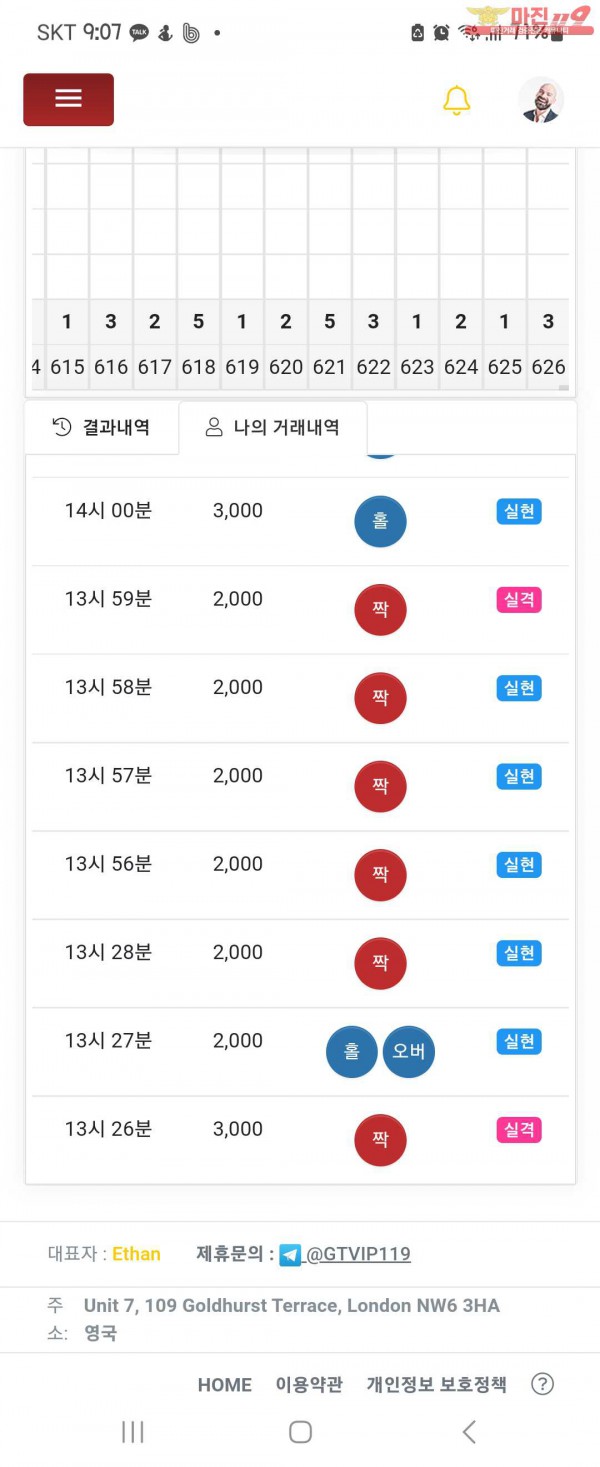This screenshot has height=1467, width=600.
Task: Tap the yellow notification bell
Action: click(457, 100)
